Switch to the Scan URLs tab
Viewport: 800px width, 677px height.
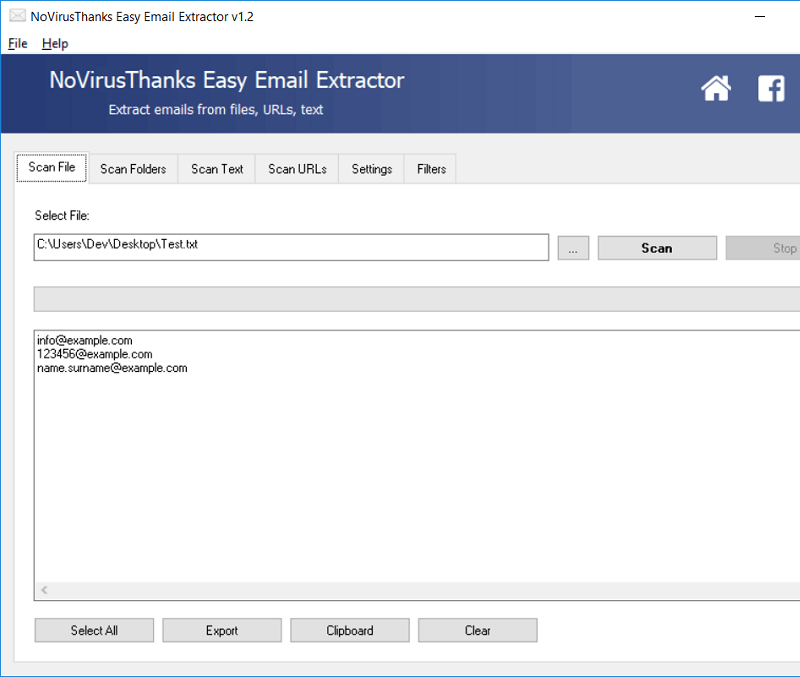click(x=297, y=169)
